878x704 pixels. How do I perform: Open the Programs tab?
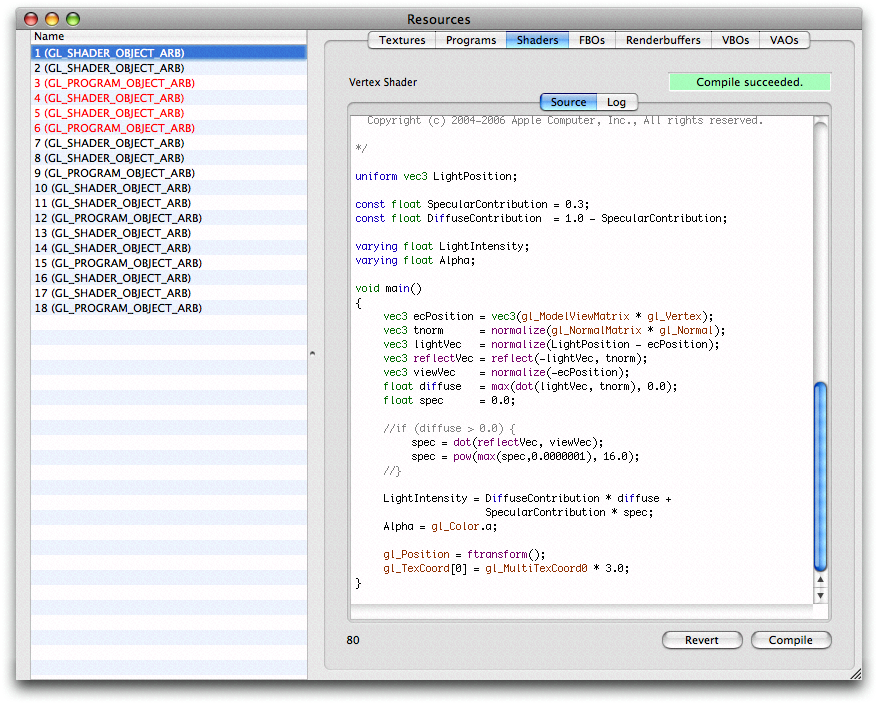tap(471, 40)
